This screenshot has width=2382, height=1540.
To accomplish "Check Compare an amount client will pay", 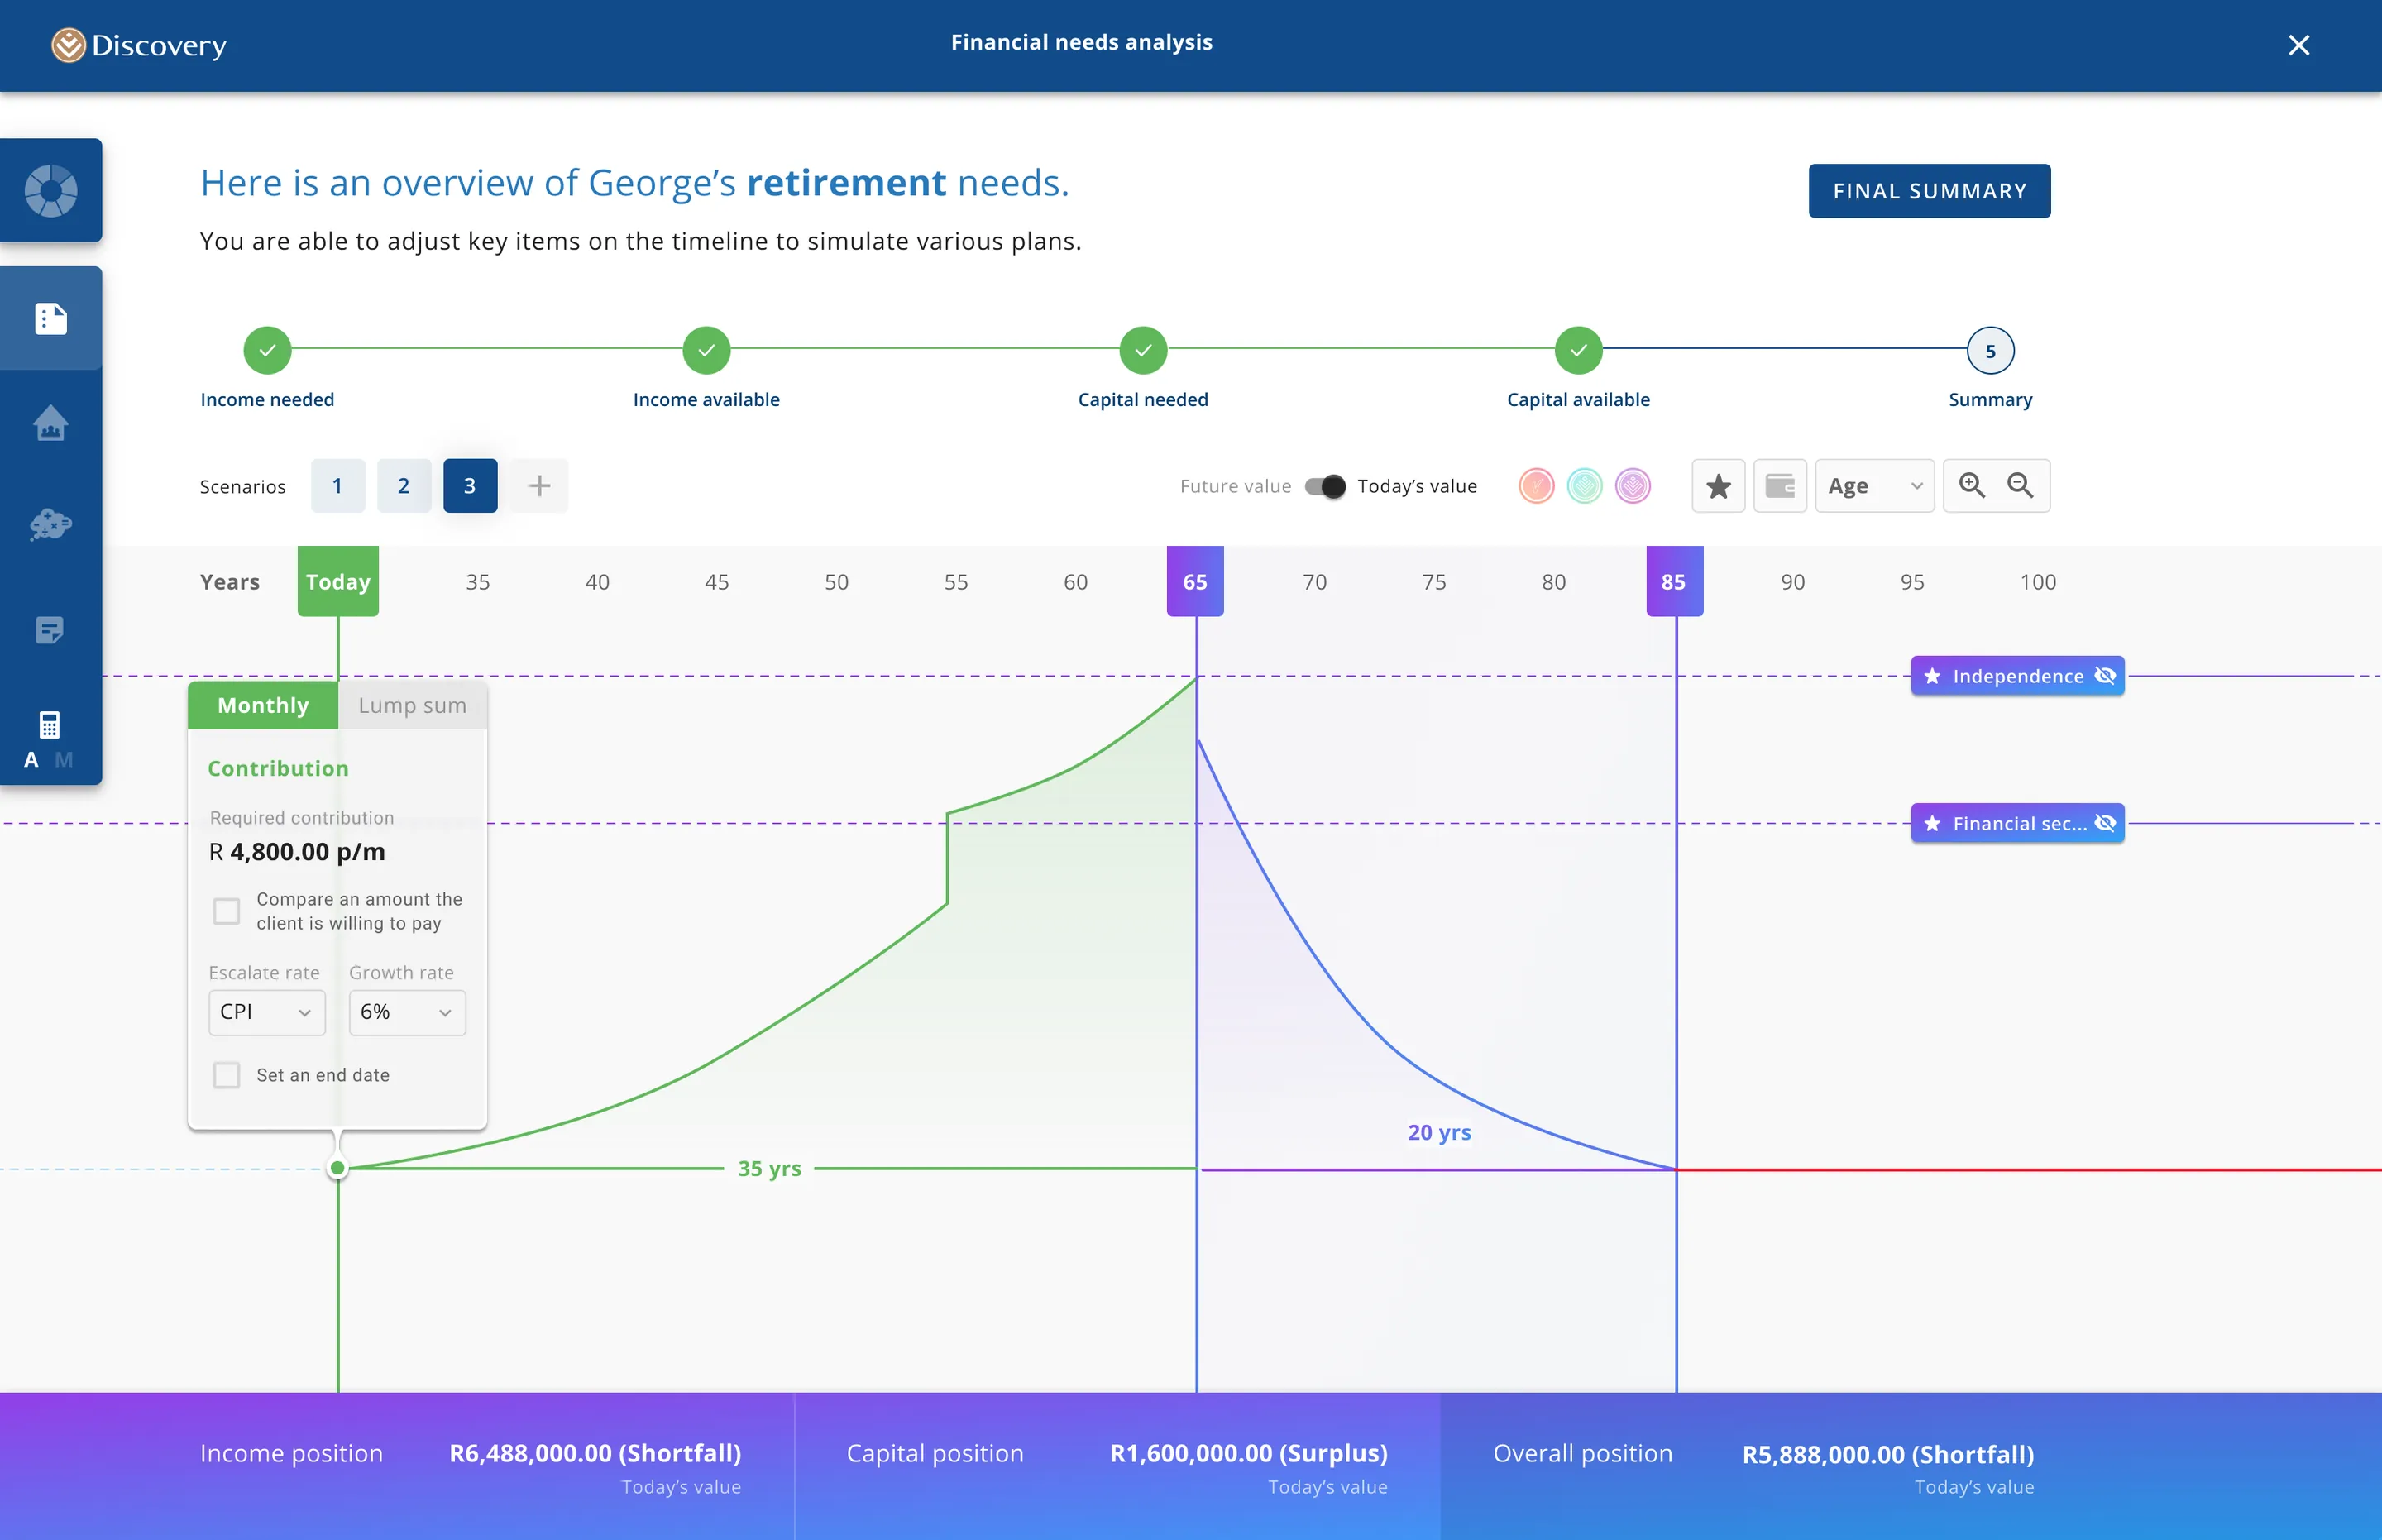I will 227,911.
